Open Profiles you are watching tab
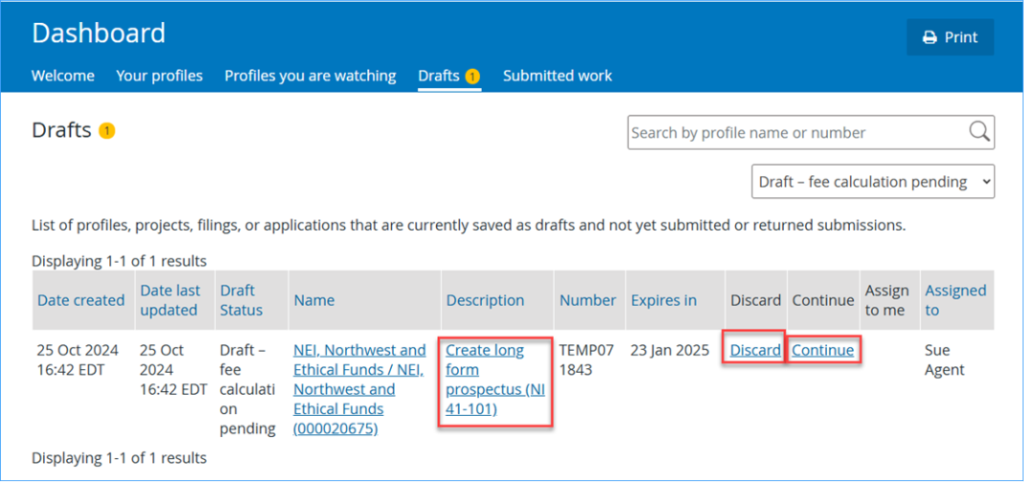Screen dimensions: 1024x482 coord(310,76)
